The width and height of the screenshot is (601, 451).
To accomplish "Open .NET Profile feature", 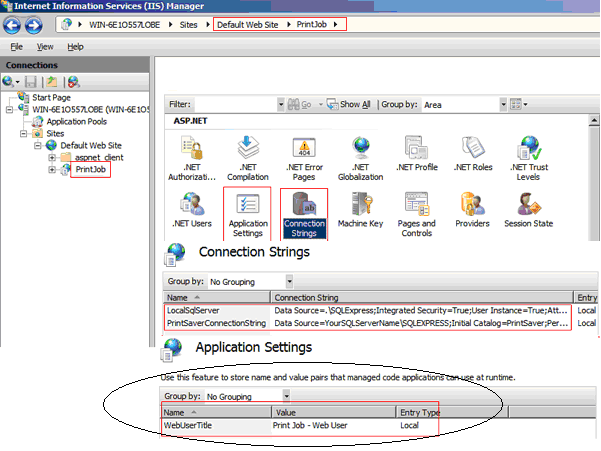I will click(x=417, y=153).
